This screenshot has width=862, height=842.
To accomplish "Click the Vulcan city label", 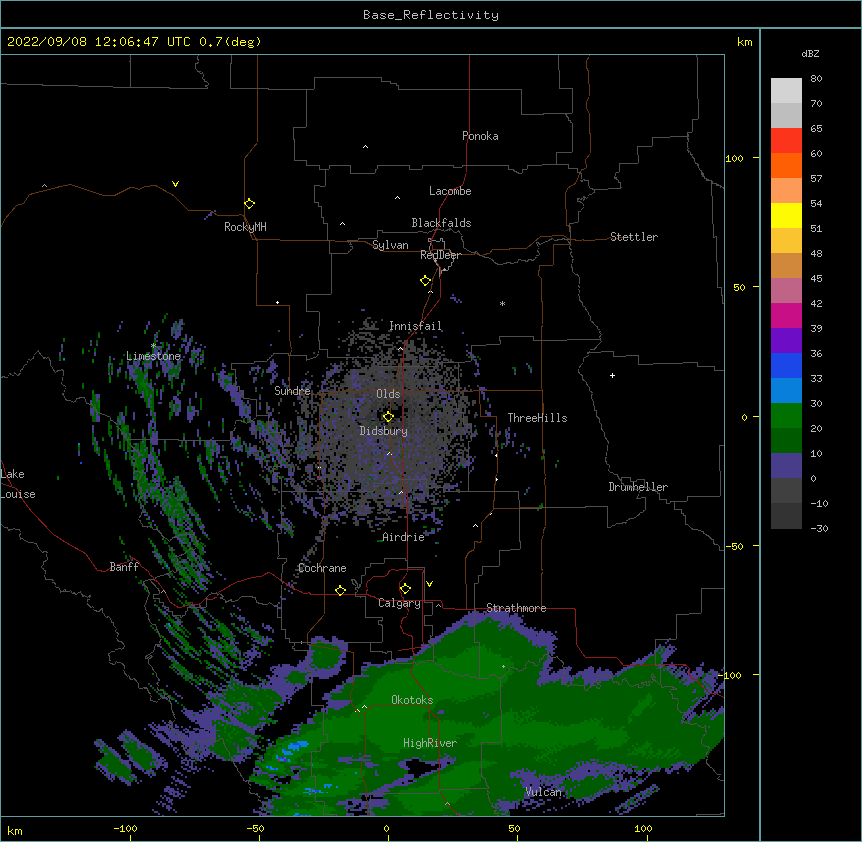I will click(543, 792).
